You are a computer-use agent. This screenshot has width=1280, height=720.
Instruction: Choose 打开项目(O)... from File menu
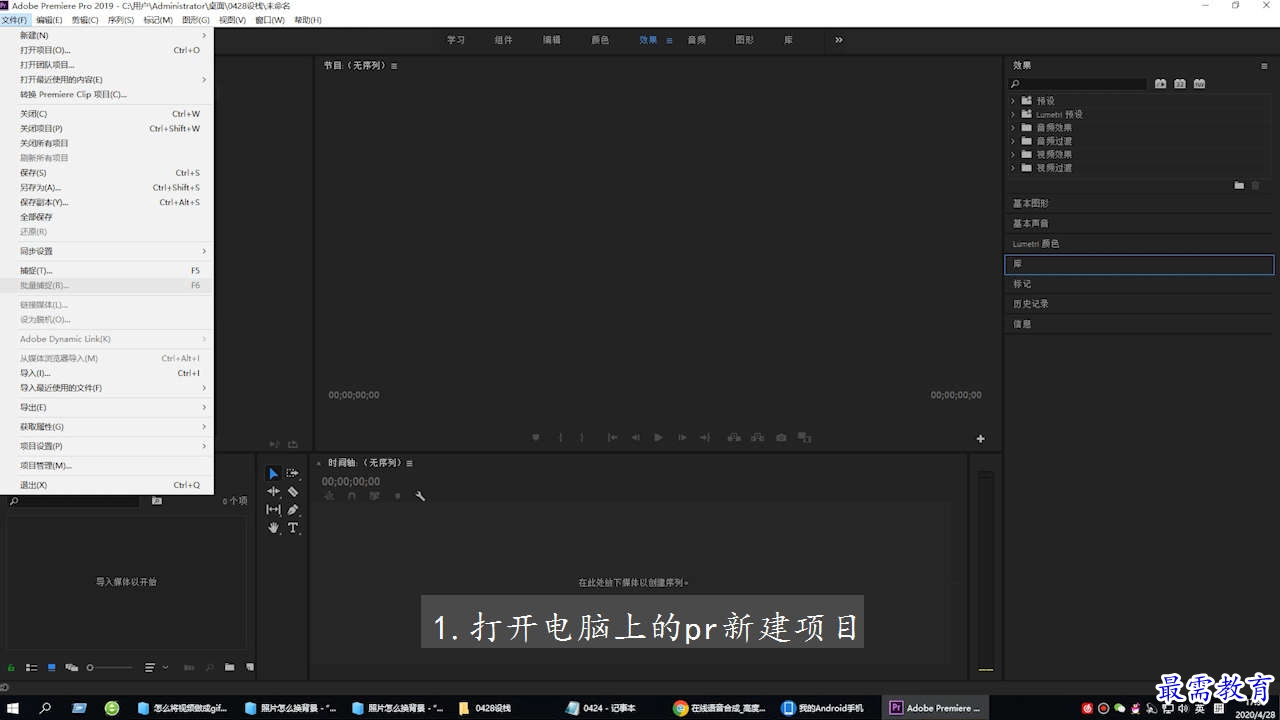107,50
